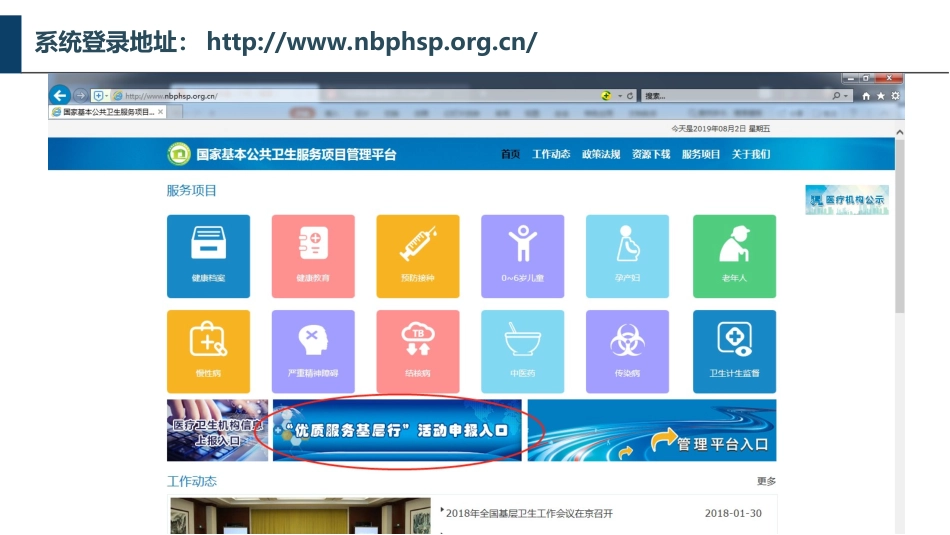Open the 健康档案 service tile
The width and height of the screenshot is (950, 535).
pos(208,256)
